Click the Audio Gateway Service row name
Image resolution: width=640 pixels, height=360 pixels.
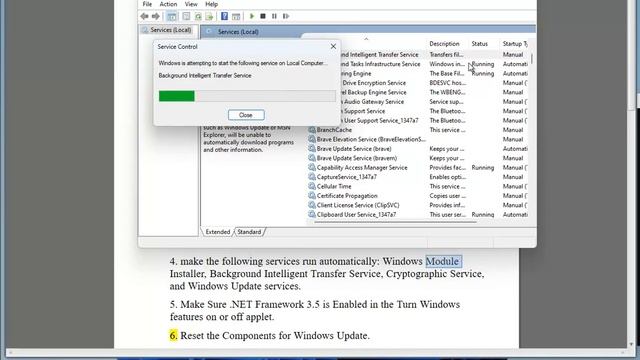(373, 101)
